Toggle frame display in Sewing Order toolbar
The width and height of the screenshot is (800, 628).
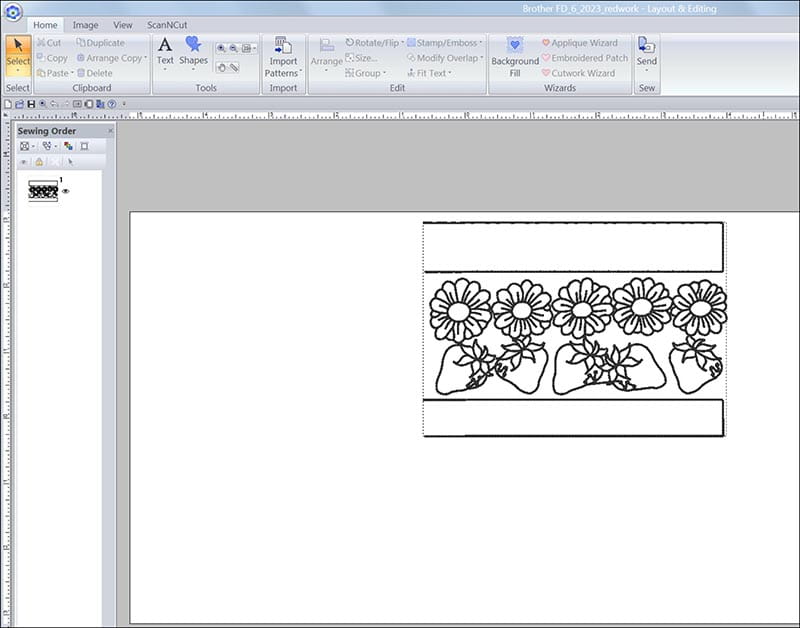pyautogui.click(x=84, y=146)
